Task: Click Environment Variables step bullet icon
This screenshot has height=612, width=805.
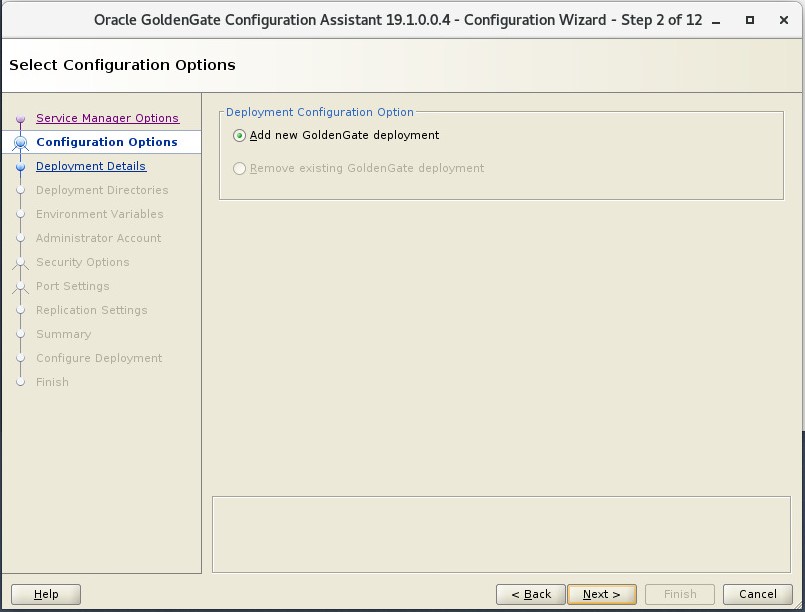Action: coord(21,214)
